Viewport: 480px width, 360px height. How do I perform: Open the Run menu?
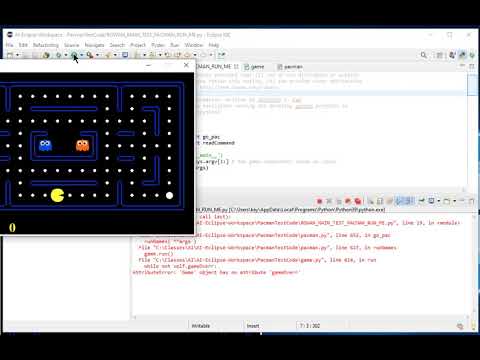coord(175,45)
